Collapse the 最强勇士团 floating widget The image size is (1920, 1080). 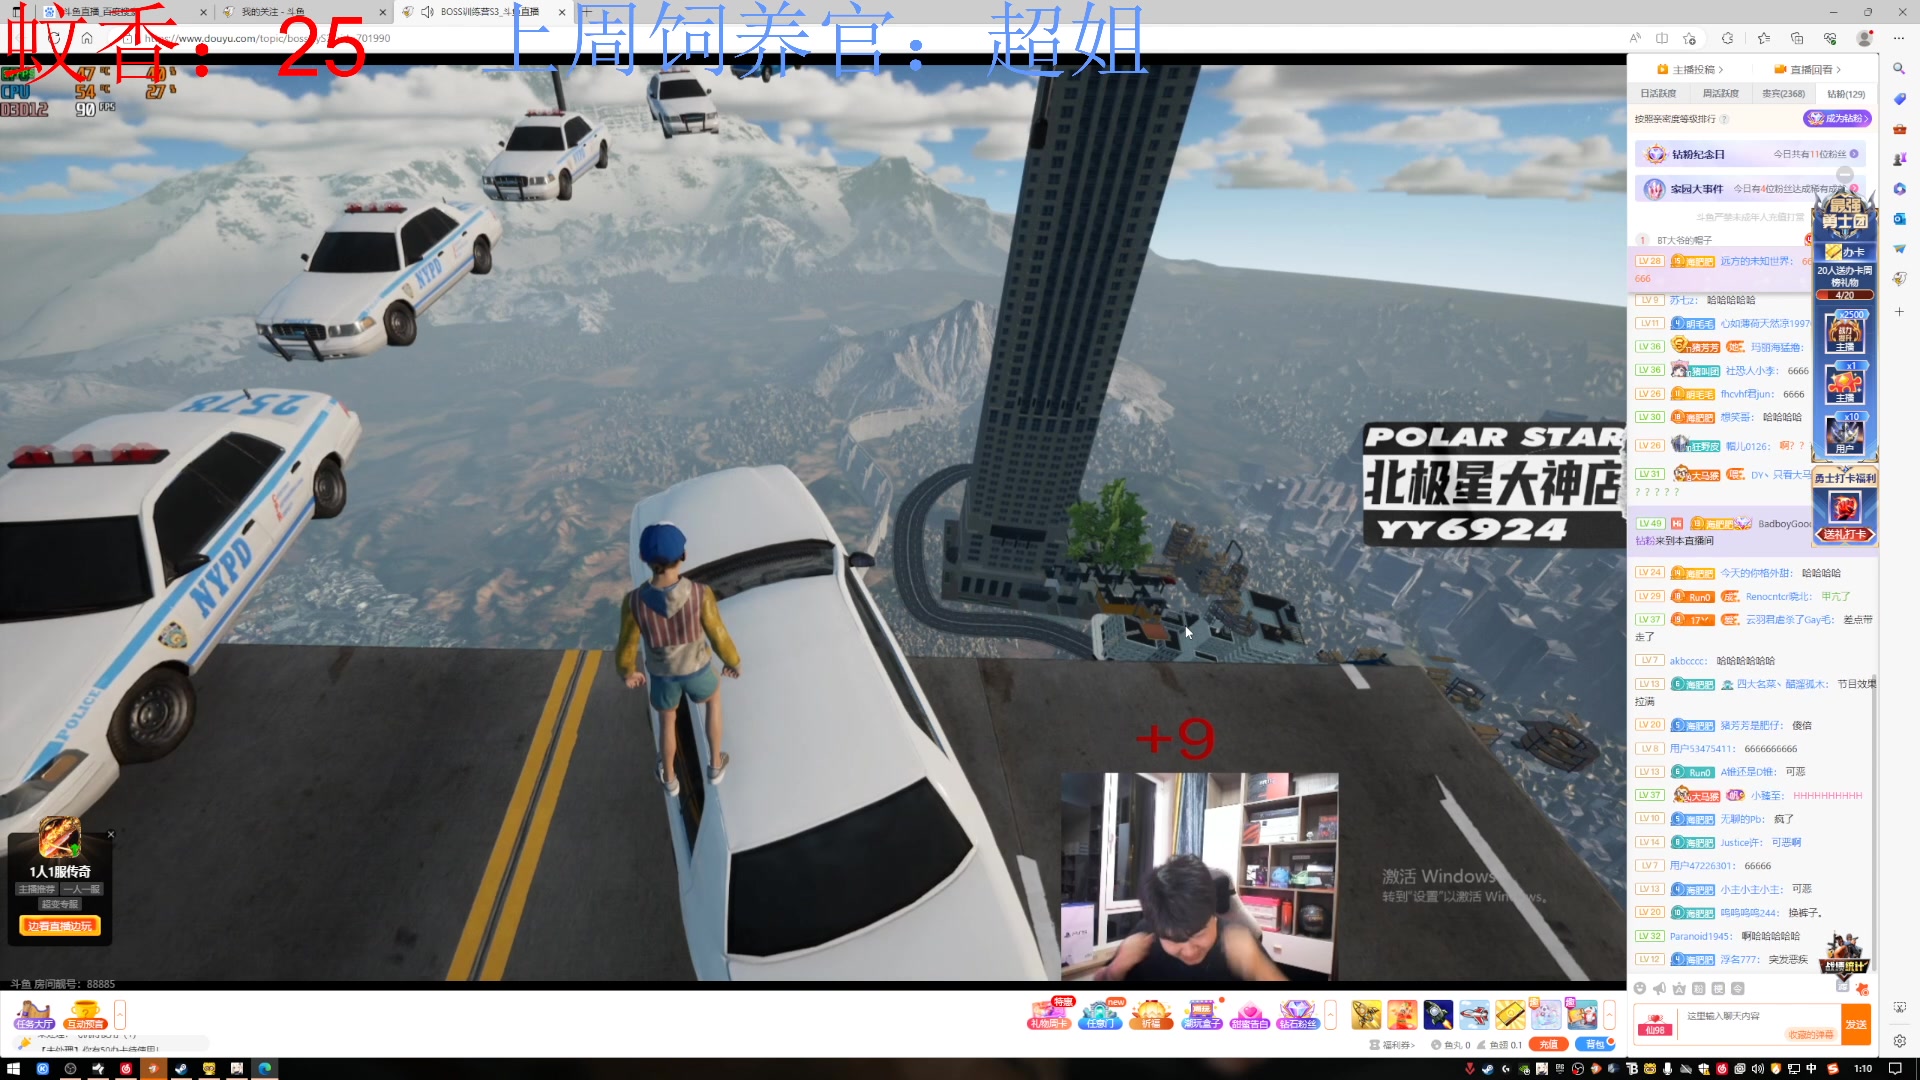[1845, 174]
